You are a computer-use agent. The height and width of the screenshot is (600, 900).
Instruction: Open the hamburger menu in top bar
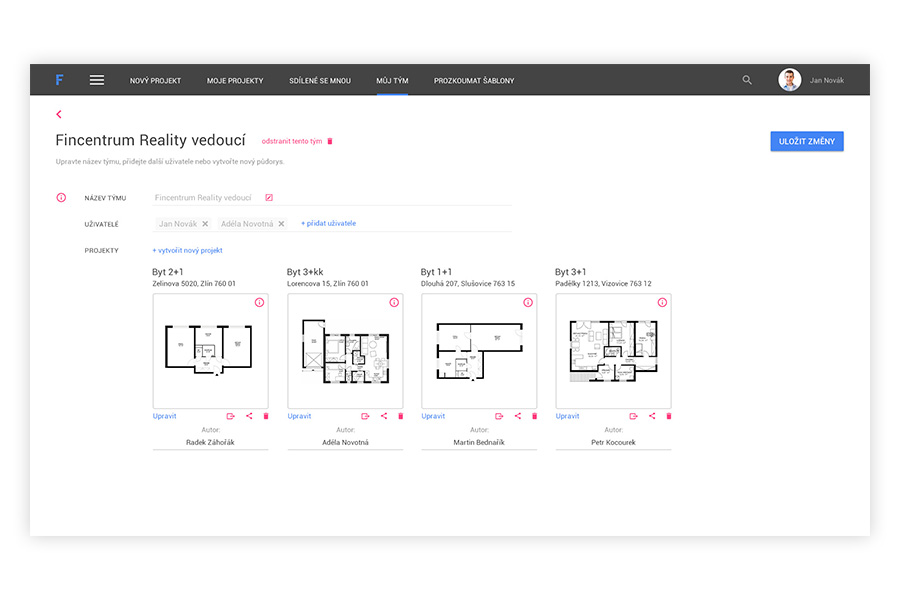coord(97,80)
